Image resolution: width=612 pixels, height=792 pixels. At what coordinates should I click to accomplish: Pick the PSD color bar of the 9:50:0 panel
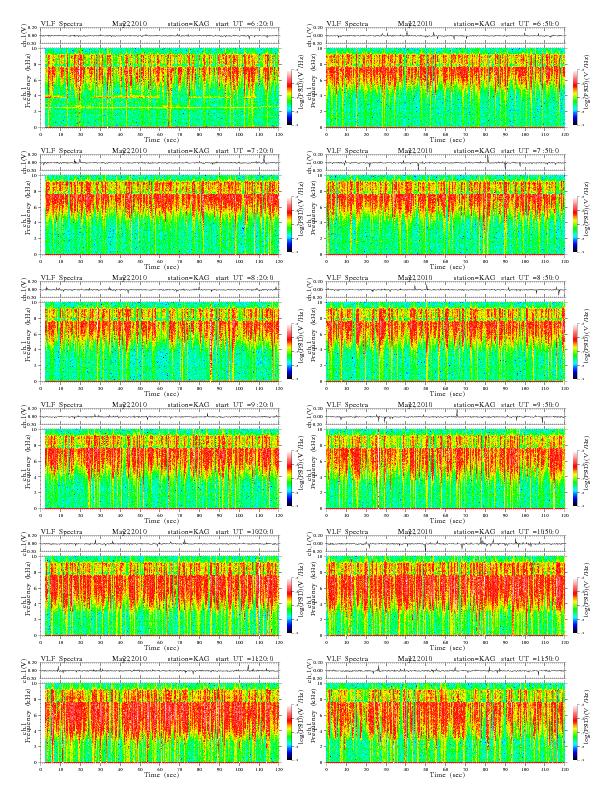tap(575, 478)
